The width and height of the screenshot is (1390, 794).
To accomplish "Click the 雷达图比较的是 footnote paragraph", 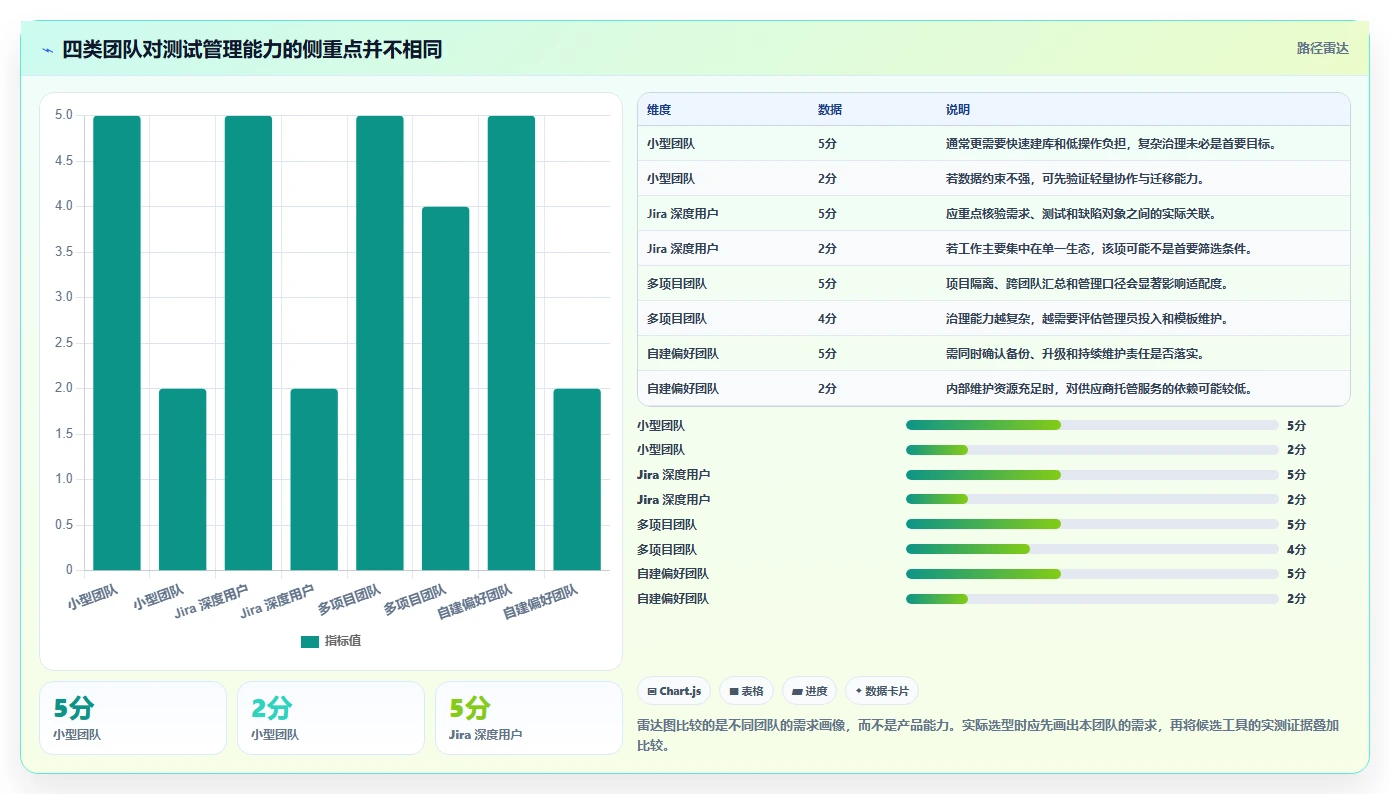I will pyautogui.click(x=988, y=735).
